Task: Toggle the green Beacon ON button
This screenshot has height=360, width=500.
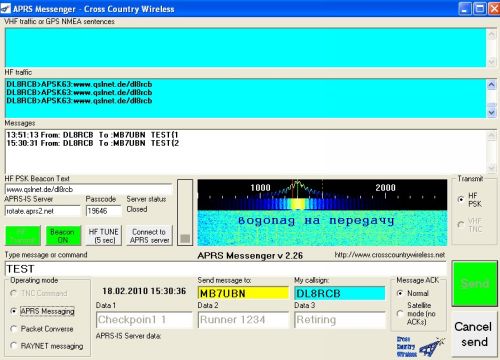Action: coord(63,236)
